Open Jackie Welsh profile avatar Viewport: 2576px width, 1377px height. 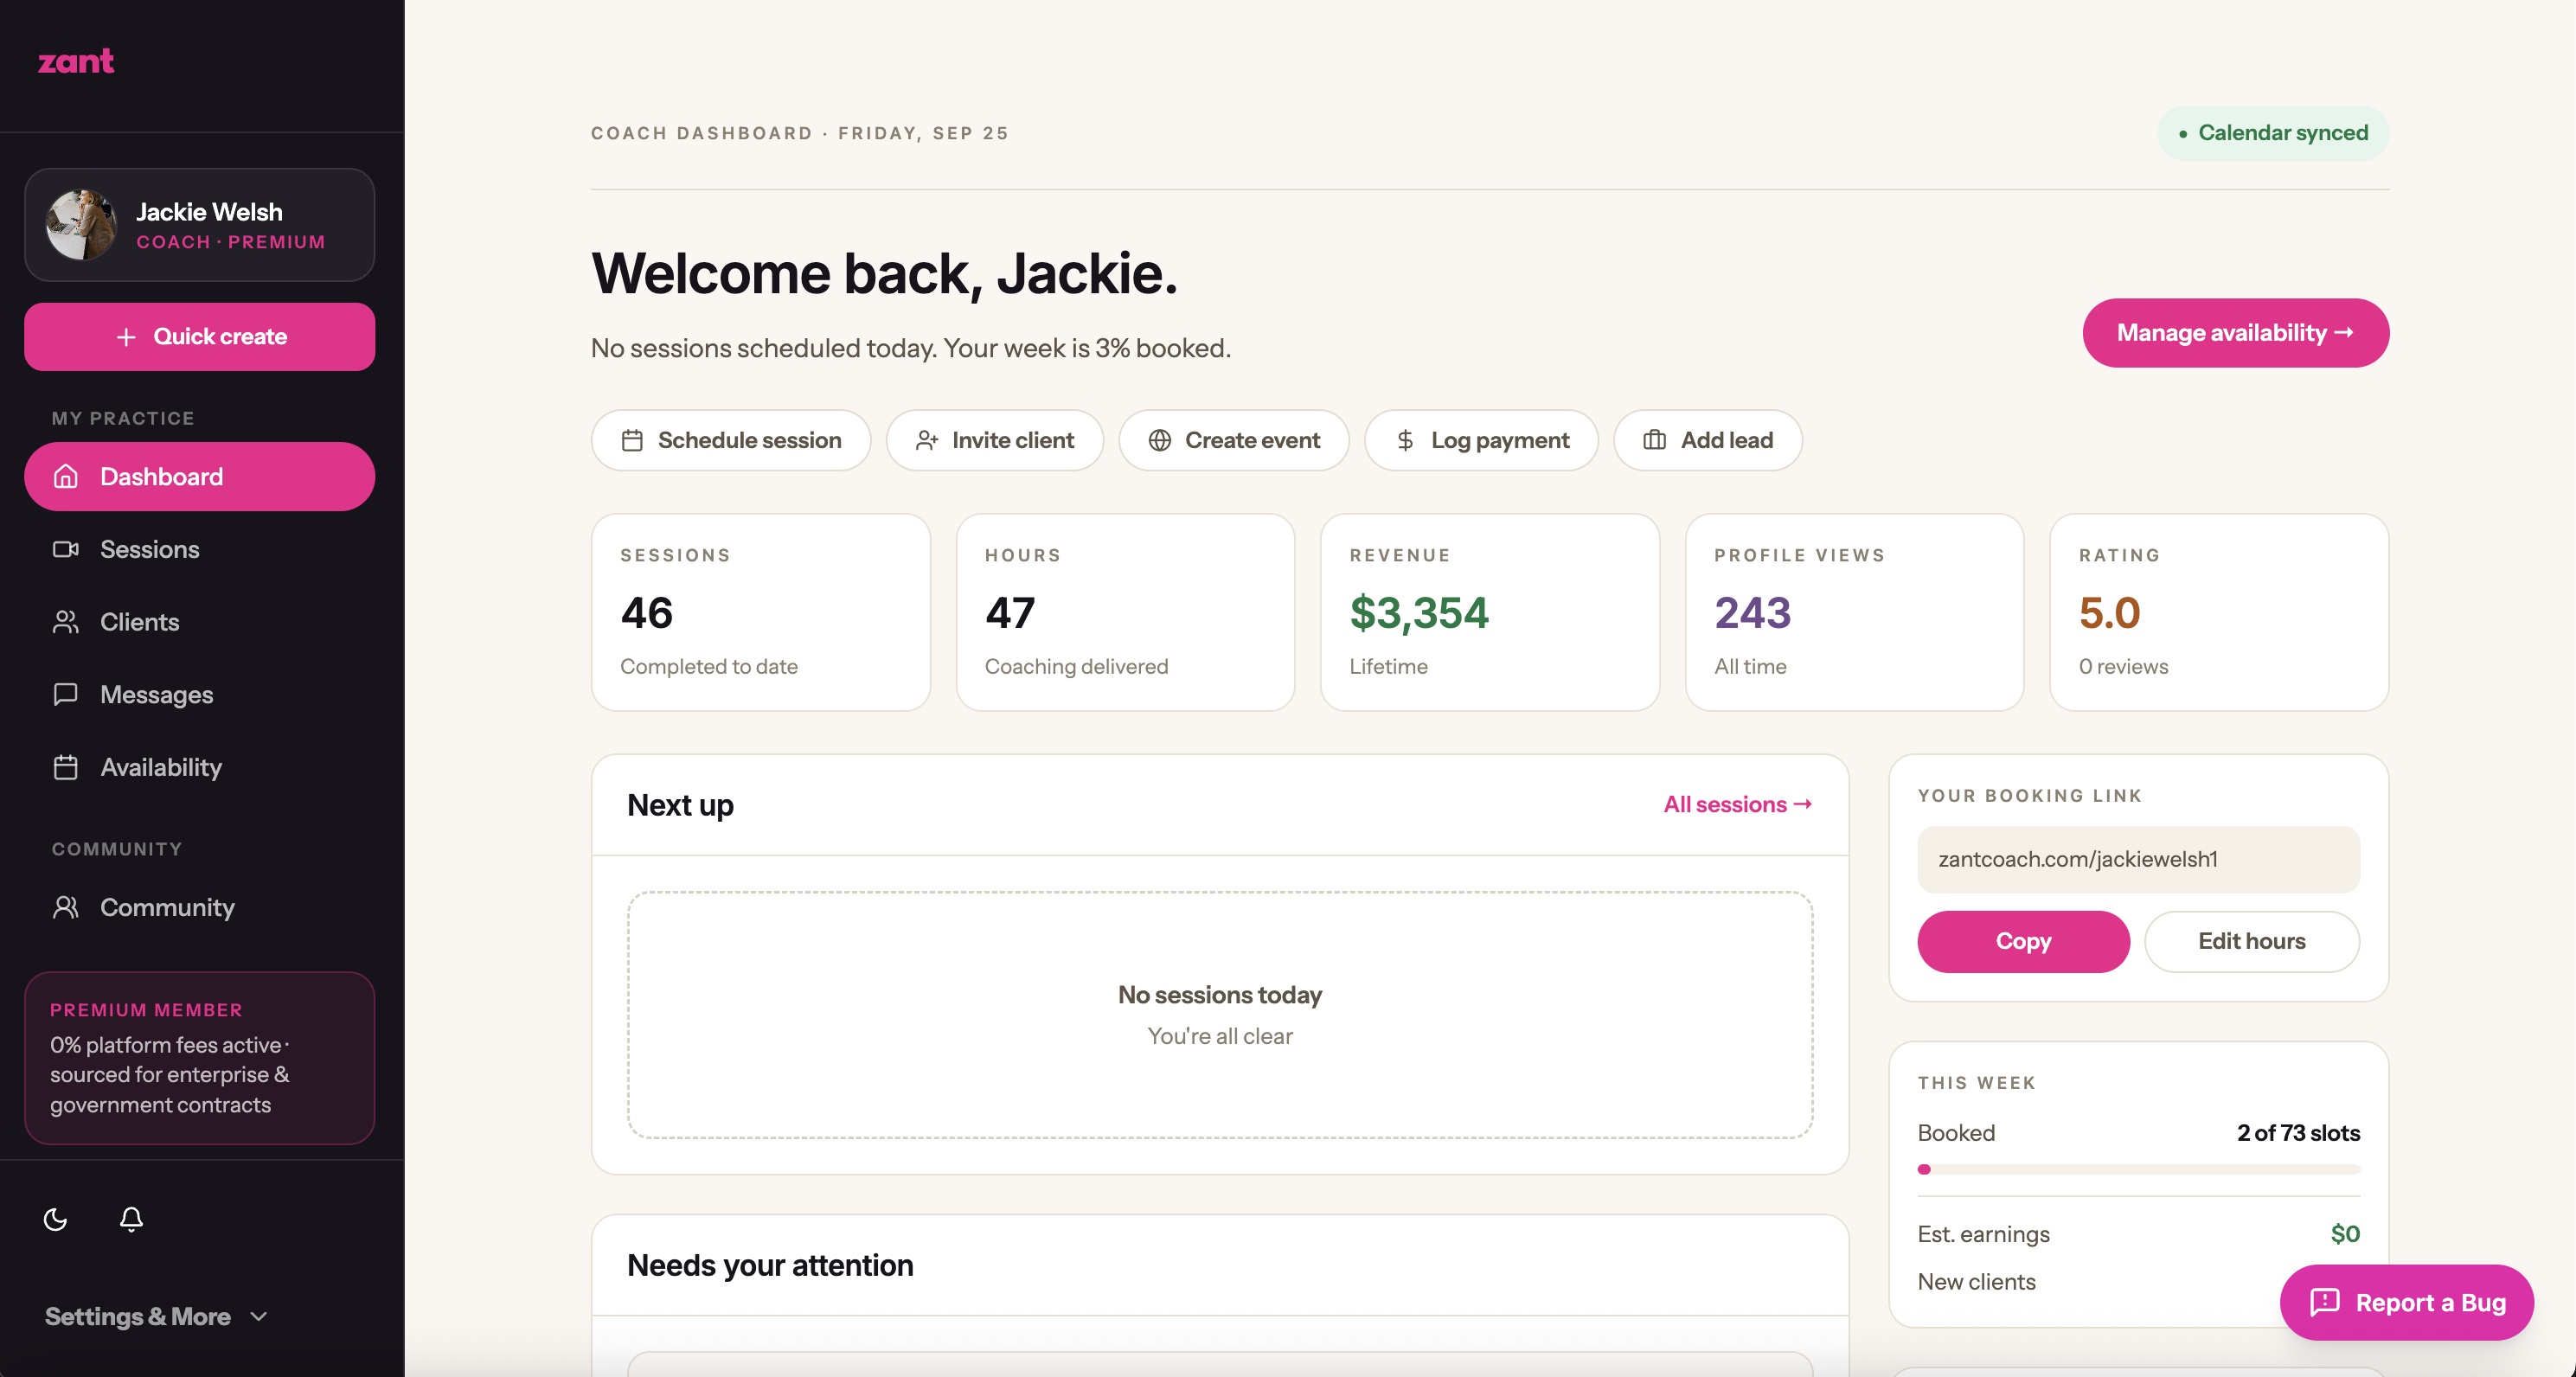tap(81, 225)
